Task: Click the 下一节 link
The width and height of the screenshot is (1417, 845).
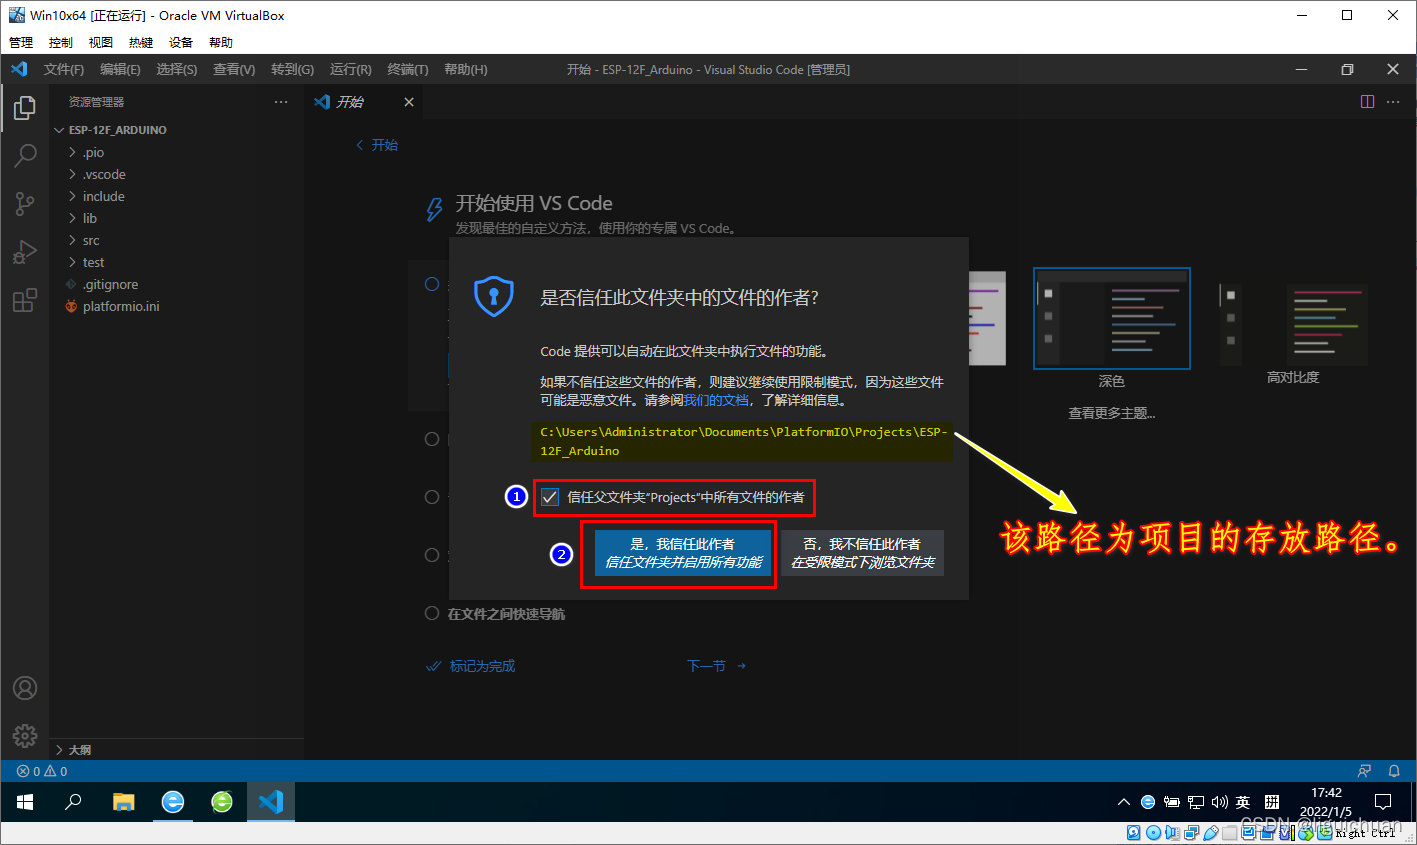Action: pyautogui.click(x=717, y=666)
